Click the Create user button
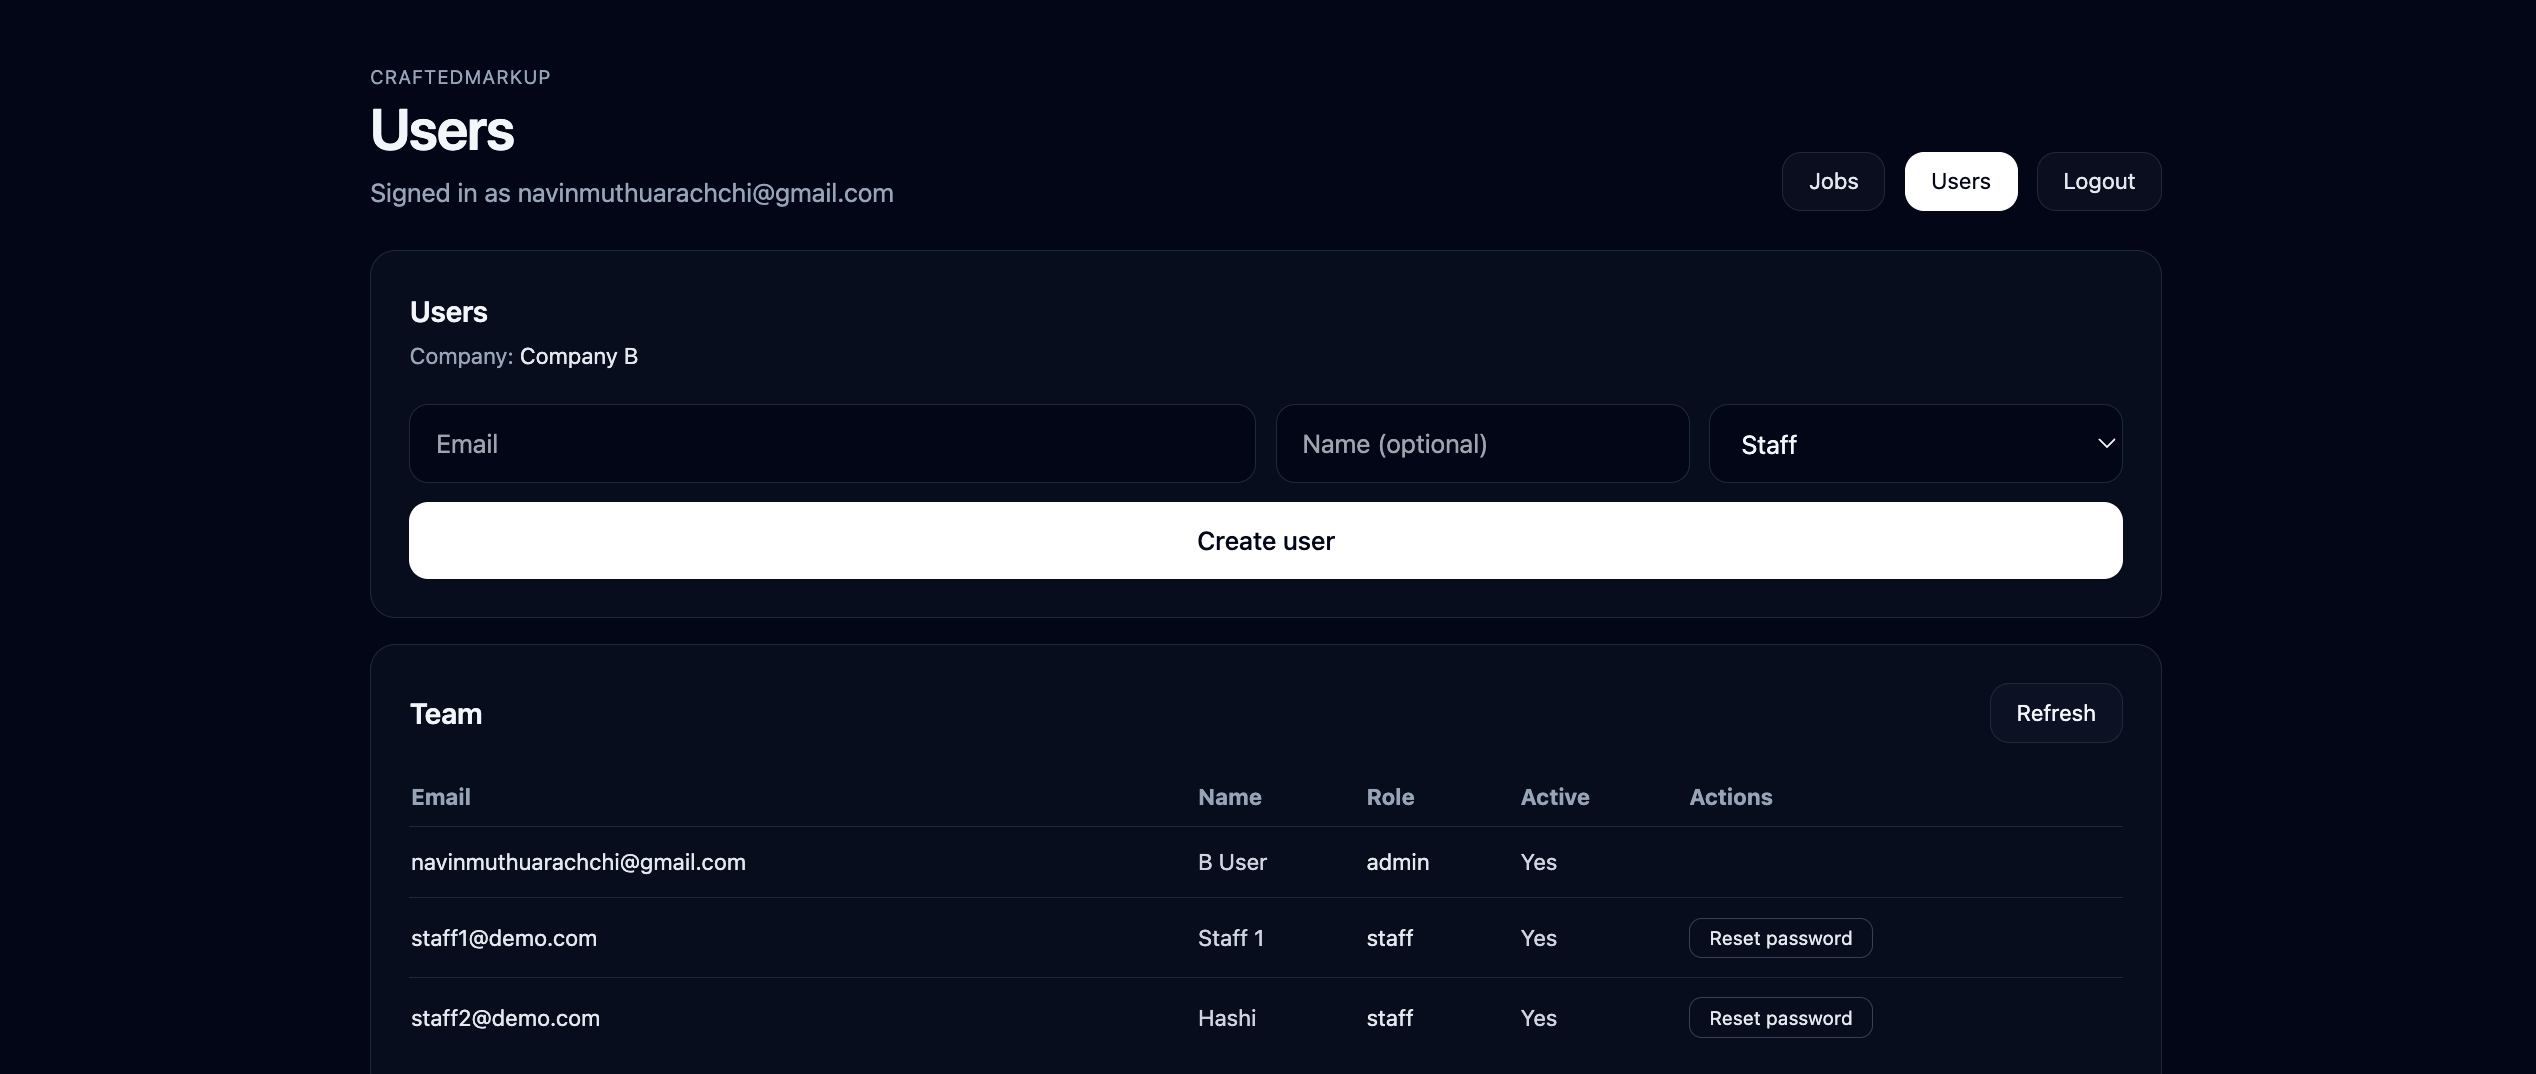This screenshot has width=2536, height=1074. click(x=1265, y=541)
